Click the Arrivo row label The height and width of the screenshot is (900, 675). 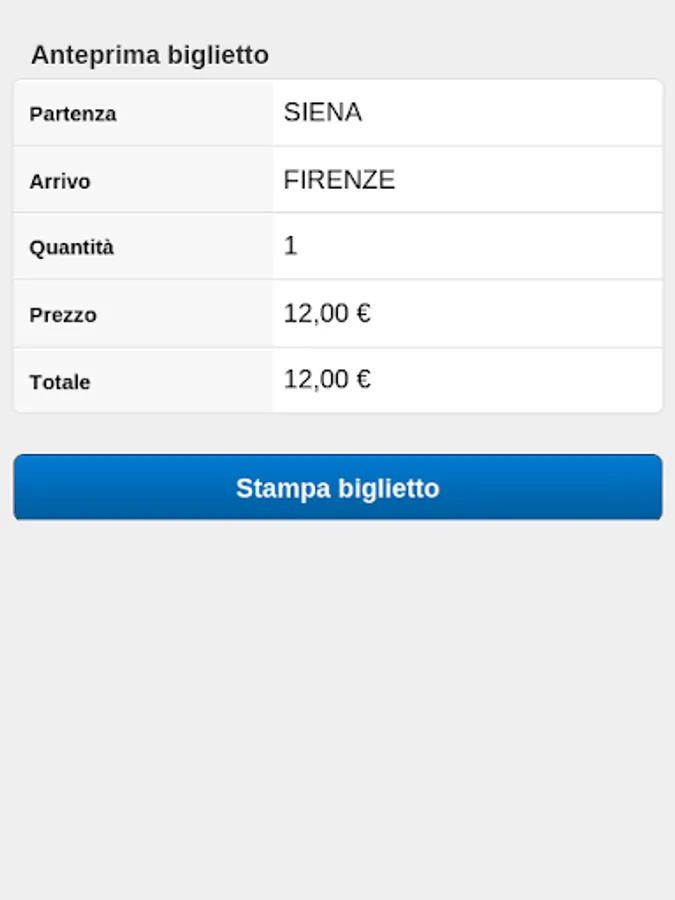coord(60,181)
